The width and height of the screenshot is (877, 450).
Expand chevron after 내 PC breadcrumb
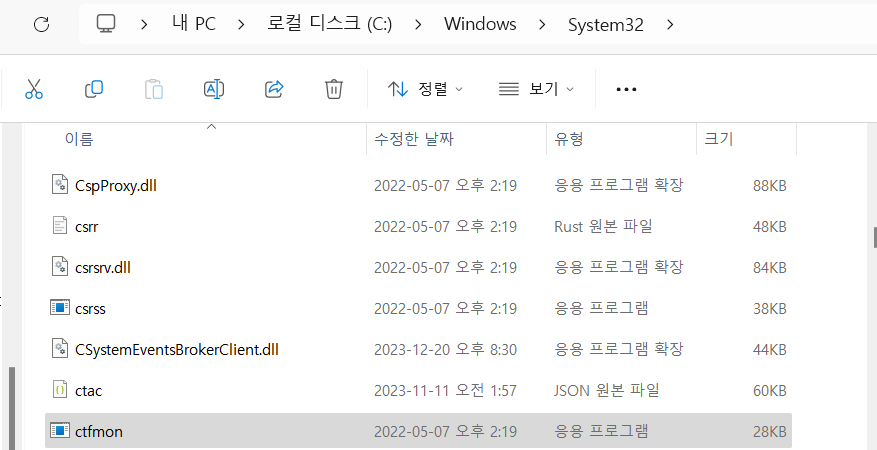pos(241,25)
